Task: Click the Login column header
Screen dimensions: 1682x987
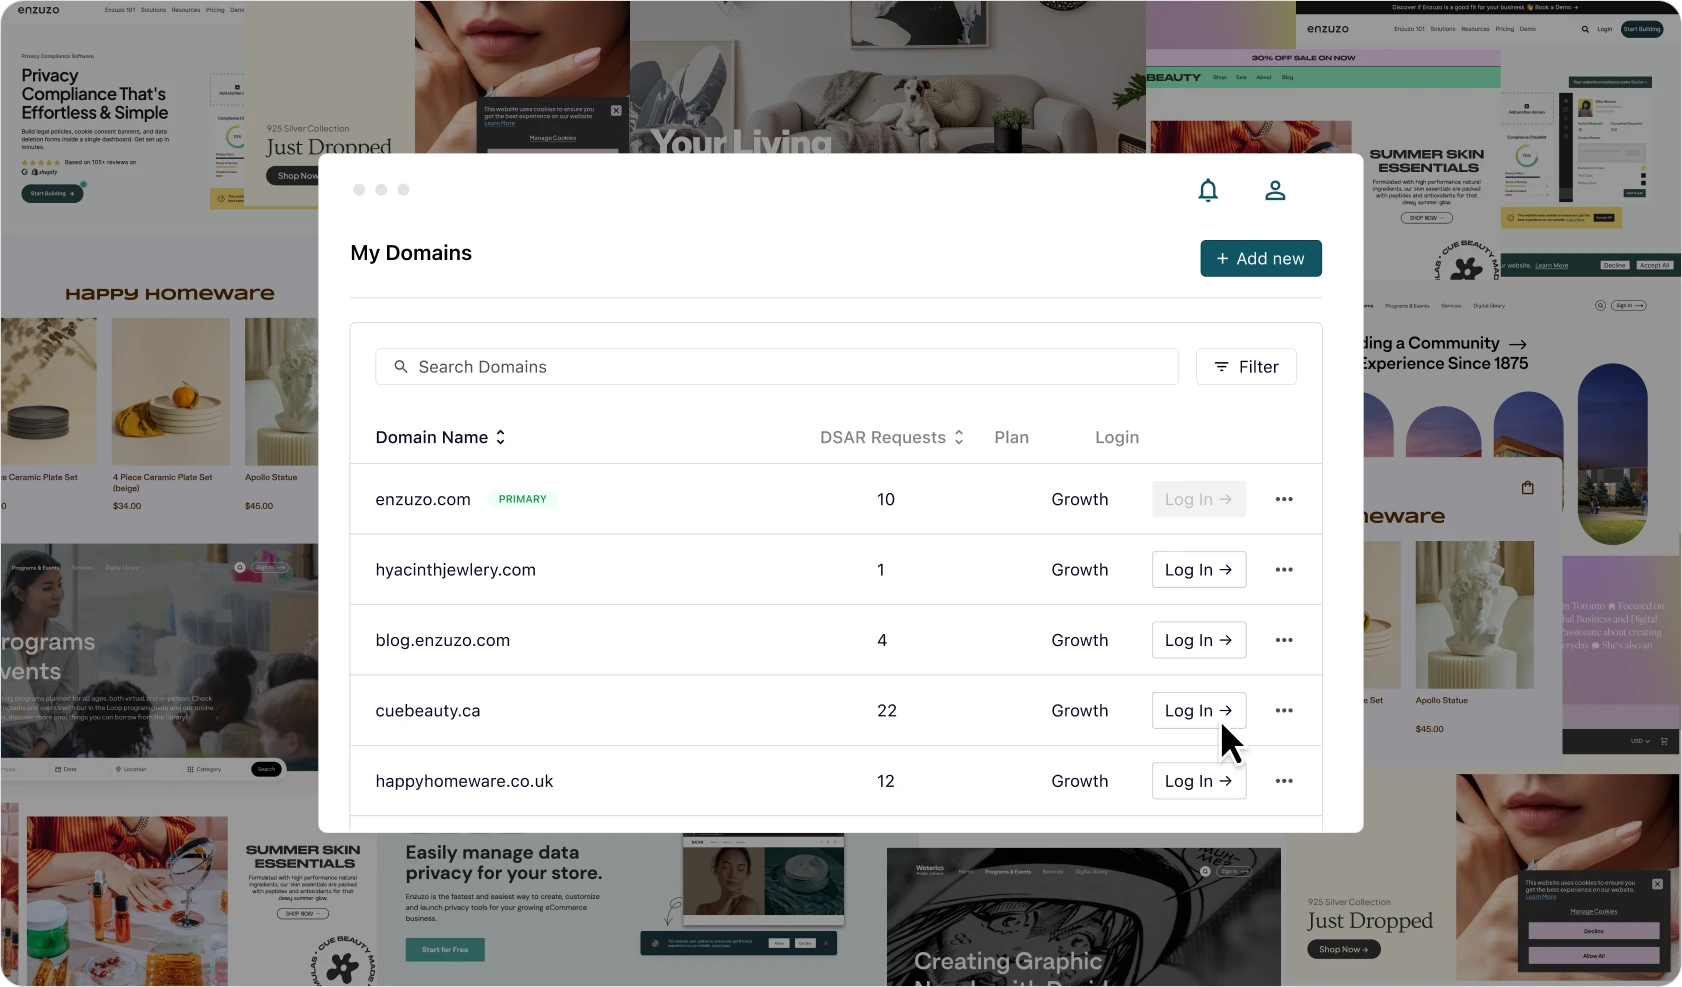Action: click(1117, 437)
